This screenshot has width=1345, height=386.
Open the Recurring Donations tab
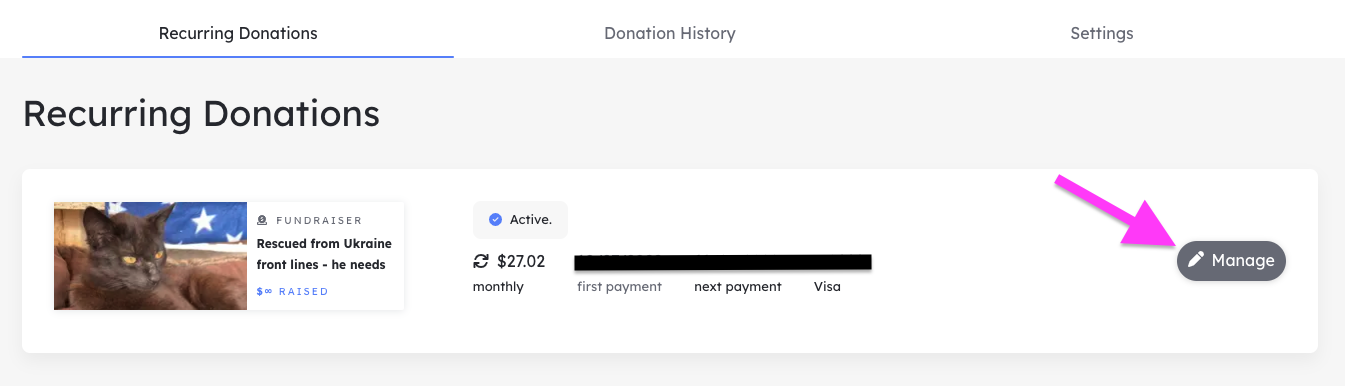pyautogui.click(x=238, y=33)
